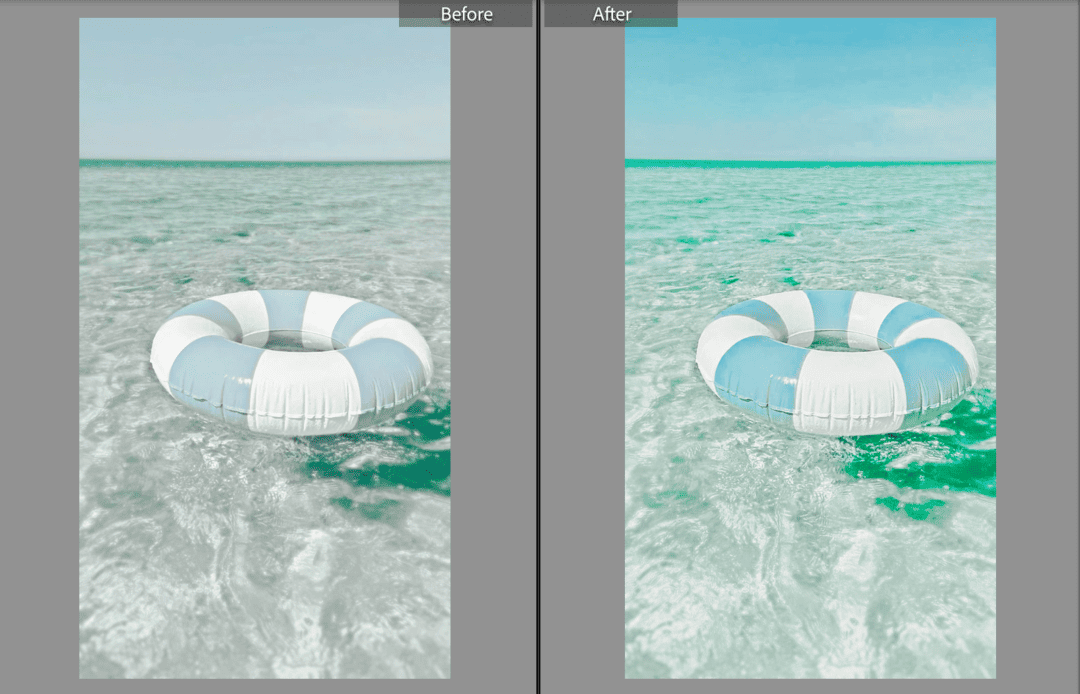Viewport: 1080px width, 694px height.
Task: Click the After label tab
Action: point(611,14)
